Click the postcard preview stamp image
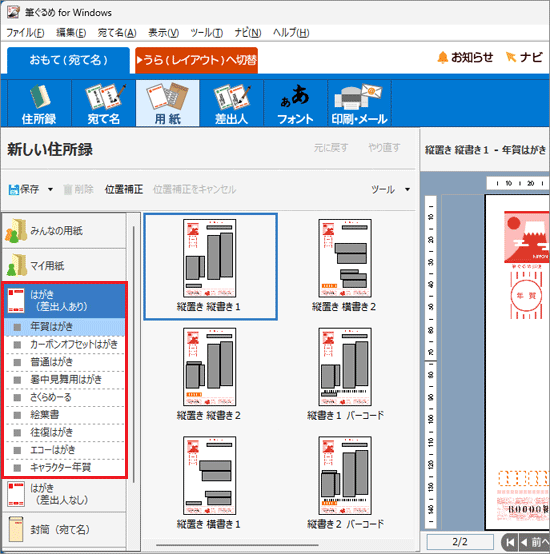Screen dimensions: 550x554 click(526, 237)
